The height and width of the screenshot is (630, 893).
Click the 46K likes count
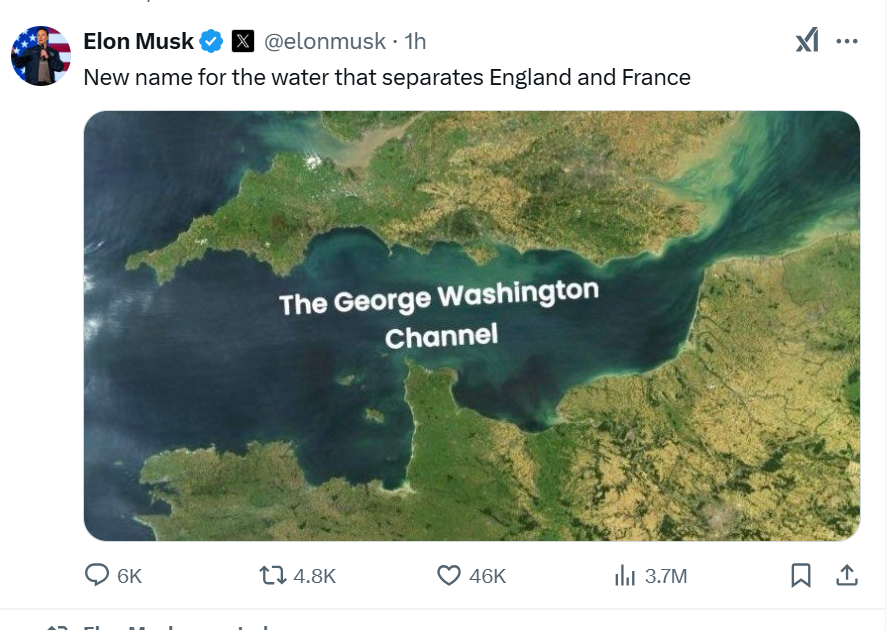tap(488, 576)
